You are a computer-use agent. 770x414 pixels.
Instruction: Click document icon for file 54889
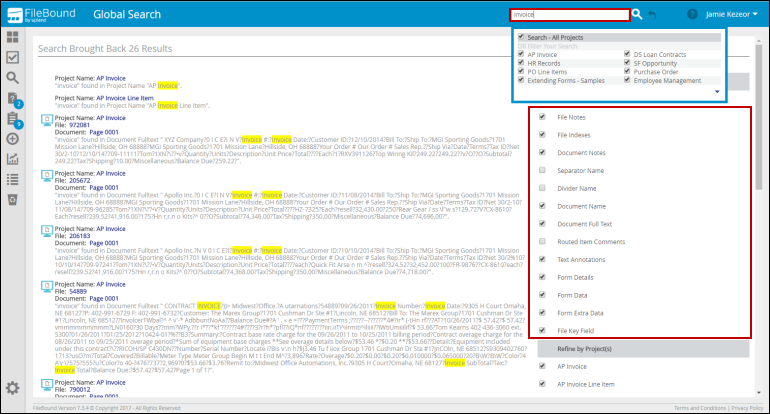(x=47, y=286)
